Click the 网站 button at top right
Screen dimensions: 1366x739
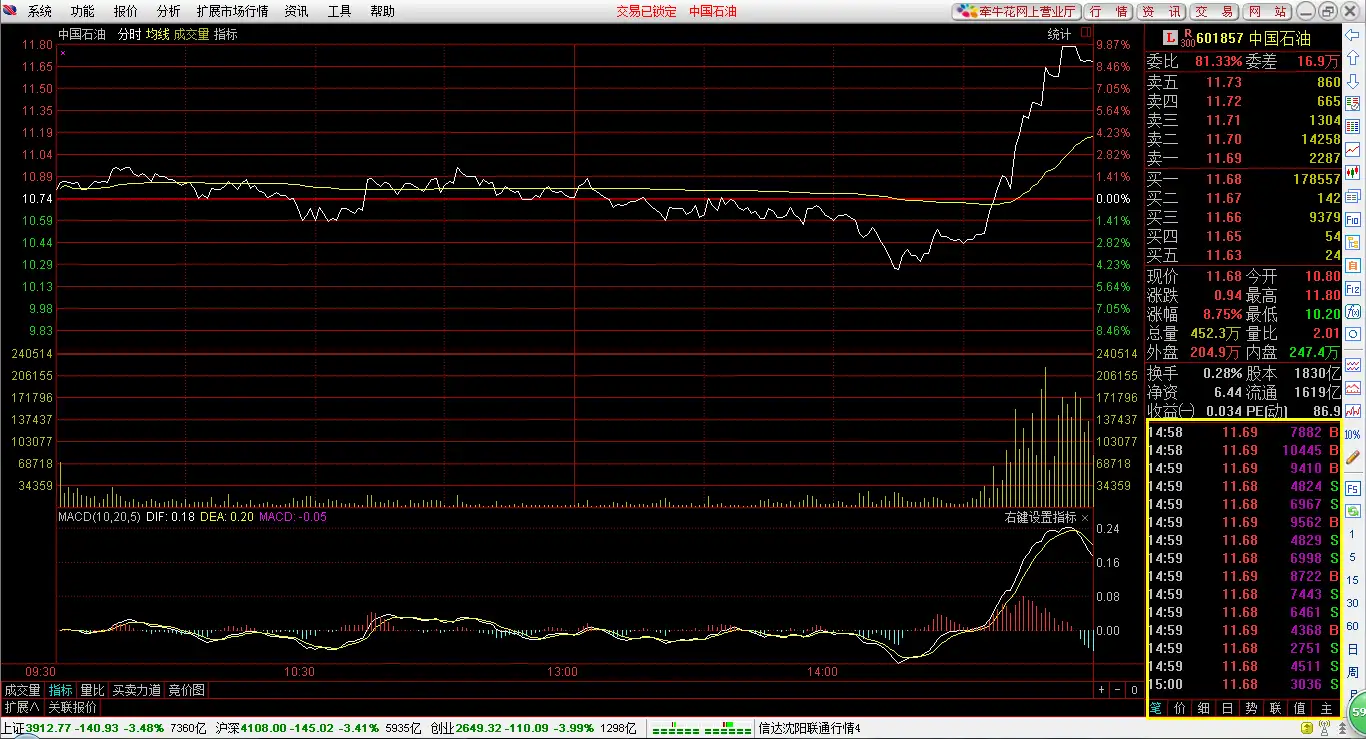pyautogui.click(x=1268, y=11)
